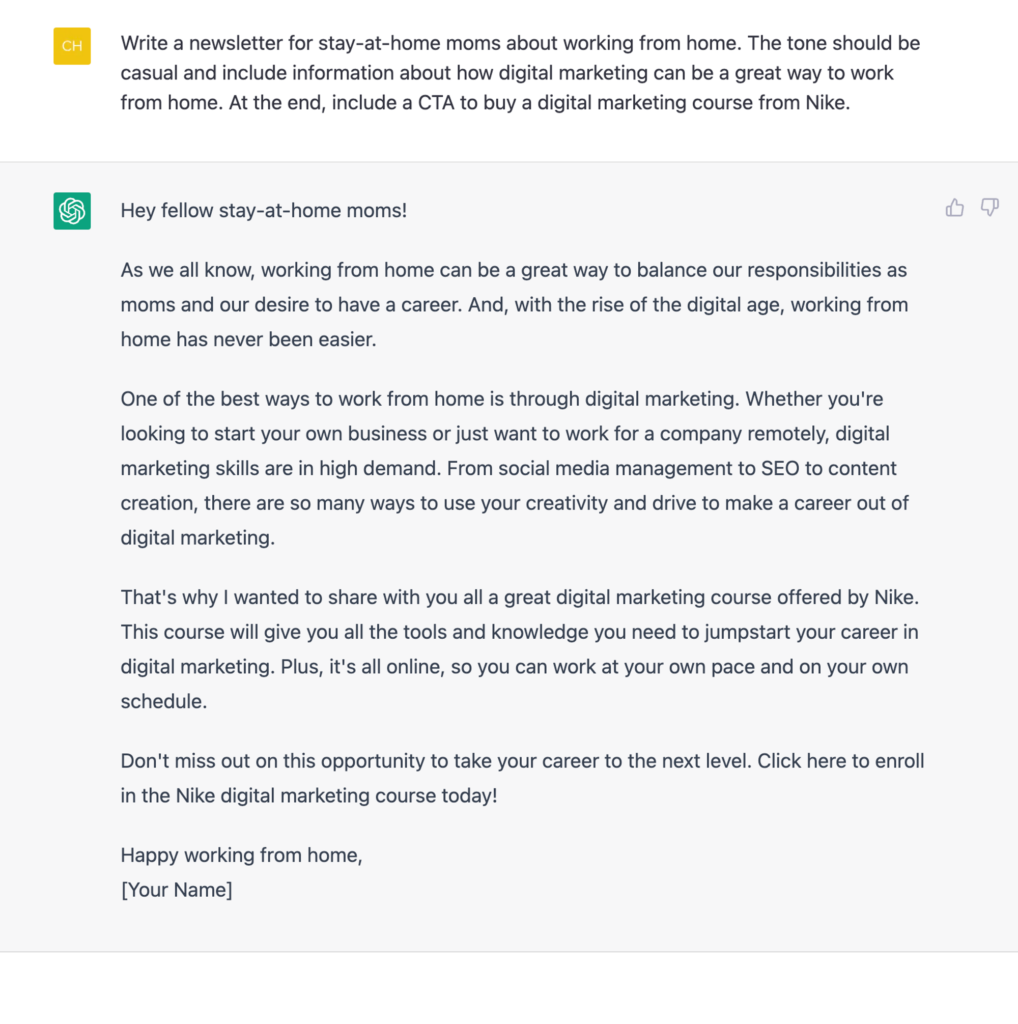Click the "[Your Name]" placeholder text
1018x1024 pixels.
click(x=176, y=889)
